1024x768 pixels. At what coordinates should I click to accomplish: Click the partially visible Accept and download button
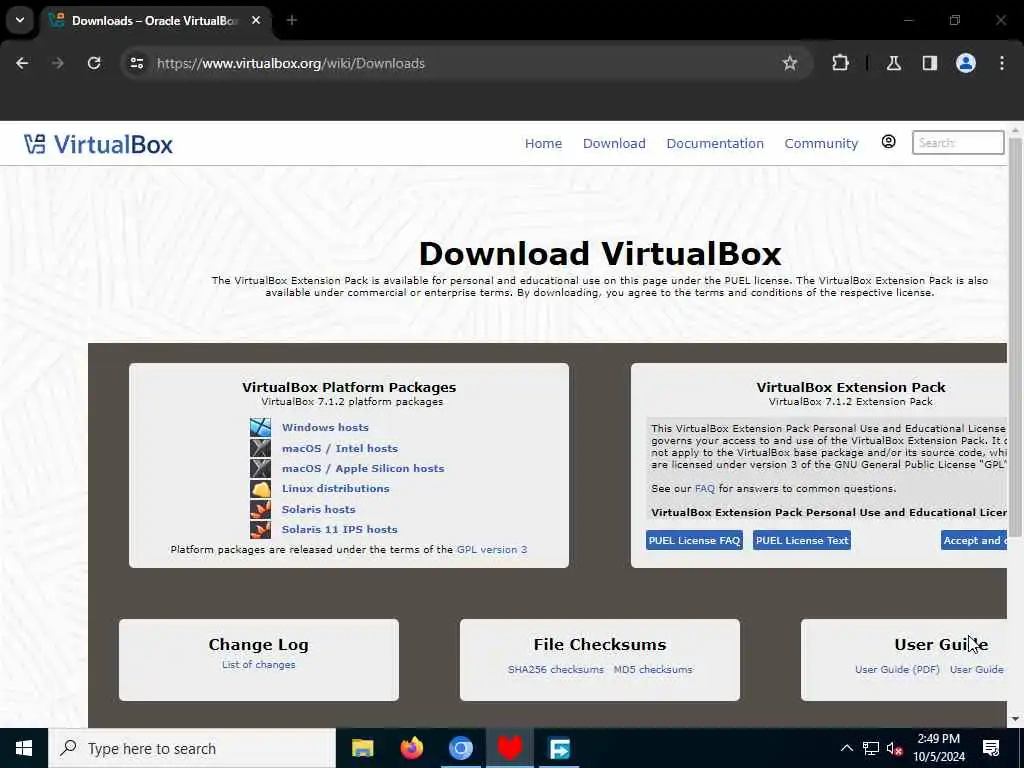(x=974, y=540)
